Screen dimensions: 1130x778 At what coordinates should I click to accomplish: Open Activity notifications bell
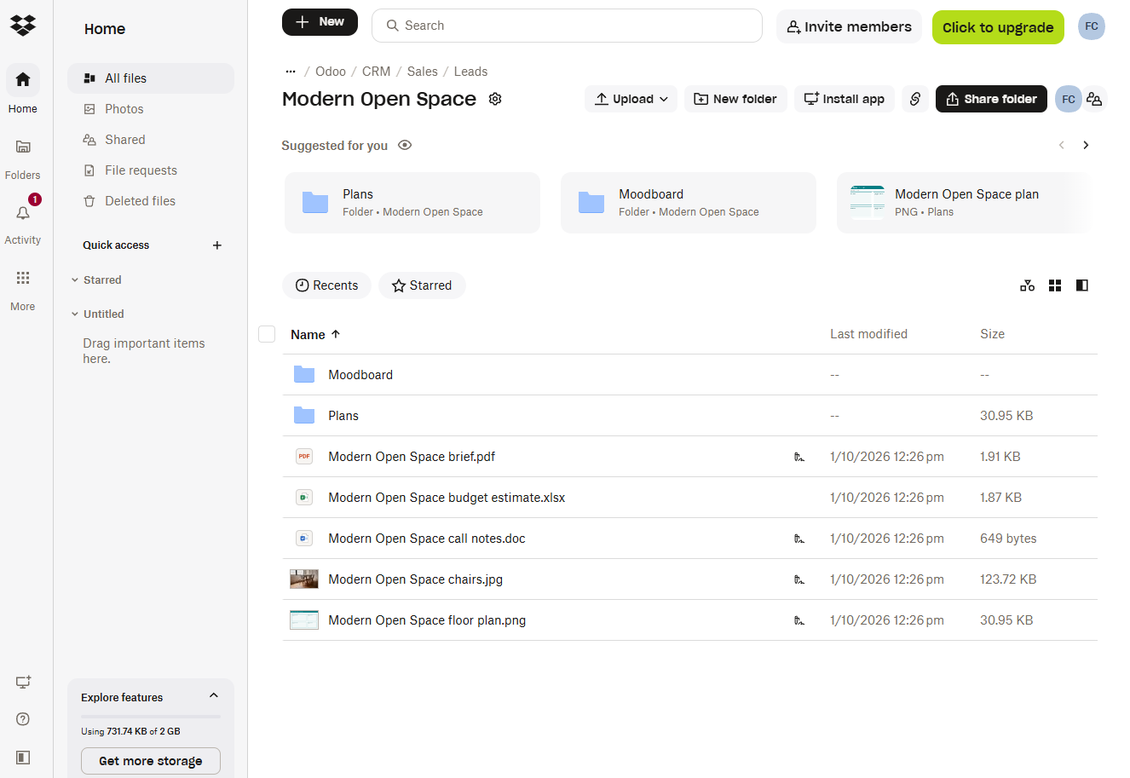click(x=23, y=222)
